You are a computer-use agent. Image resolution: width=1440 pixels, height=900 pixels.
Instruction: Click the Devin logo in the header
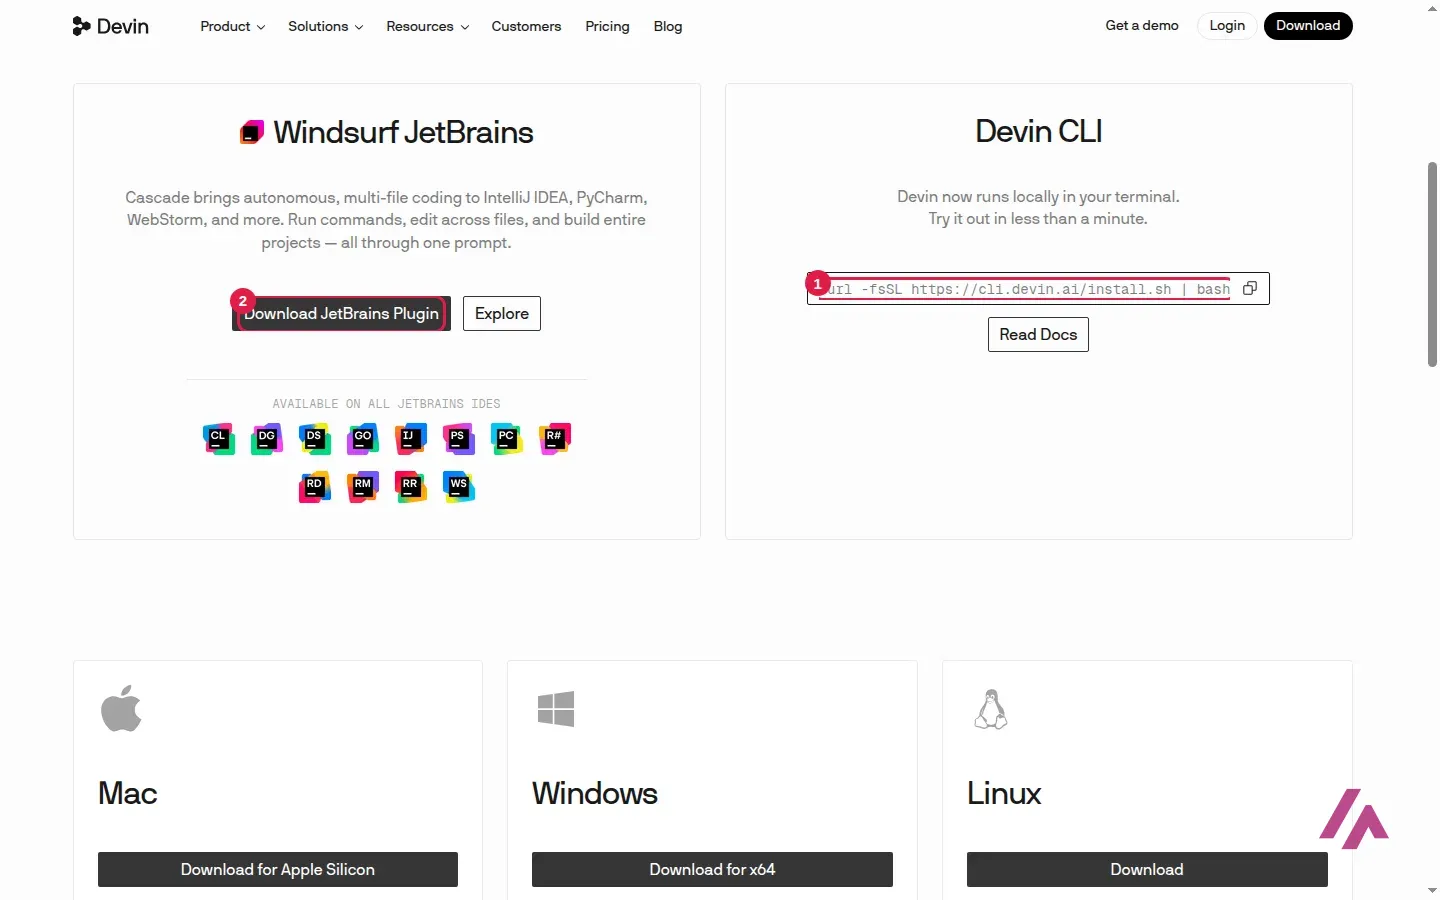click(x=110, y=26)
